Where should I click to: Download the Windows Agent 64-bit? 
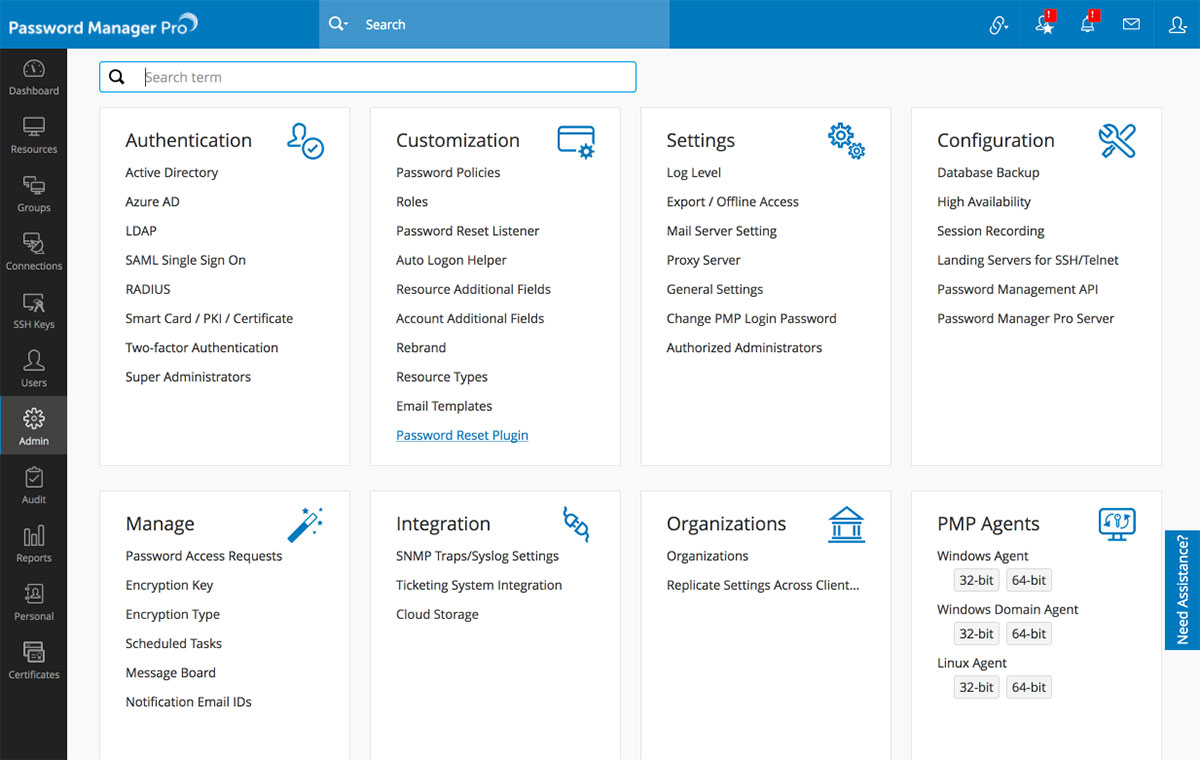pyautogui.click(x=1028, y=580)
